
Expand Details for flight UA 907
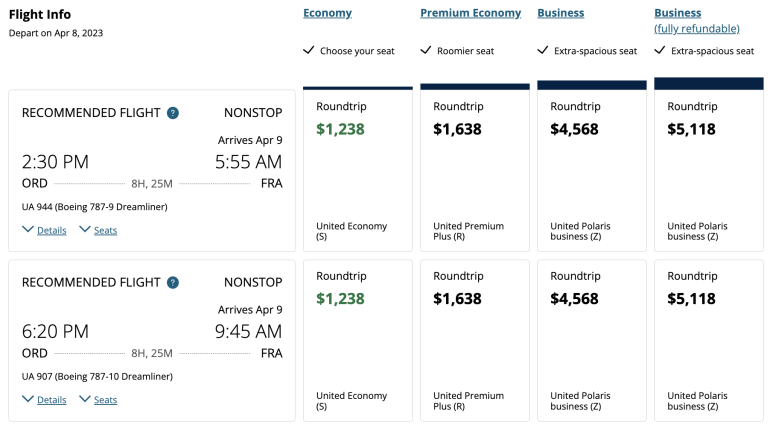click(x=44, y=400)
